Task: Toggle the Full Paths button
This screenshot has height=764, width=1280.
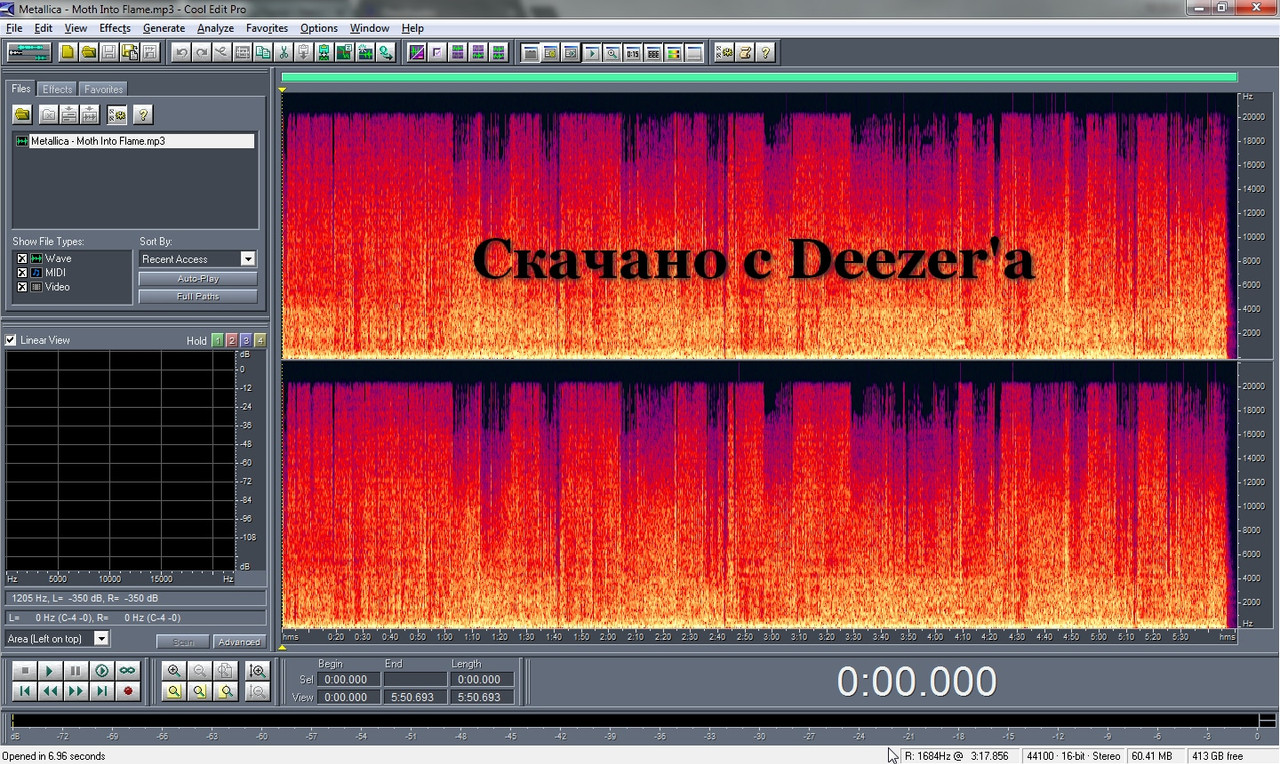Action: coord(198,296)
